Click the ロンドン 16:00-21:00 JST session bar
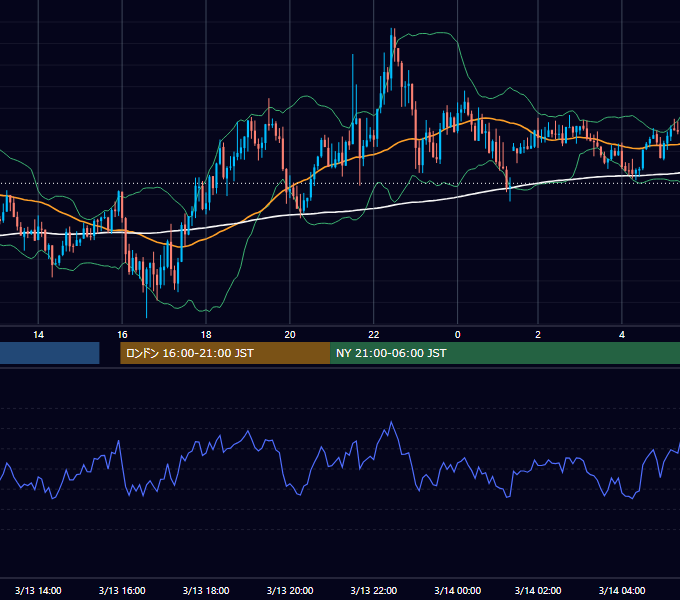 click(x=225, y=353)
